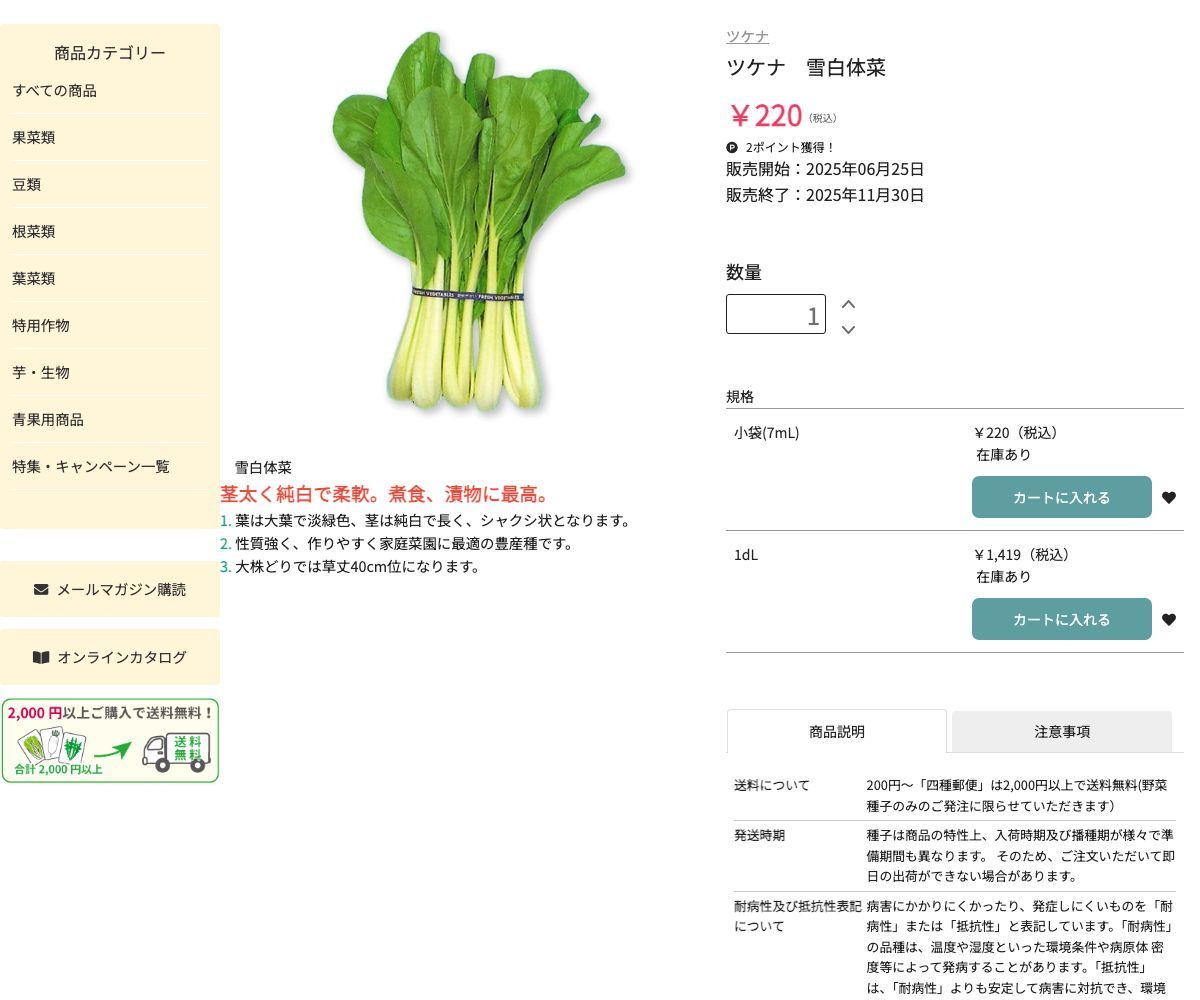Click the quantity input field
This screenshot has width=1200, height=1000.
[x=775, y=314]
